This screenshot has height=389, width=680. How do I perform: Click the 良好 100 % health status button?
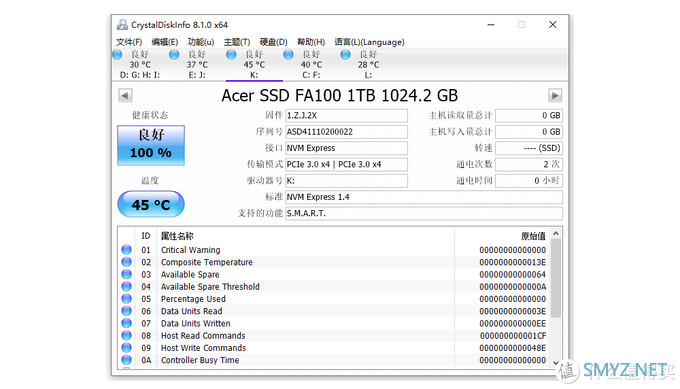(151, 146)
